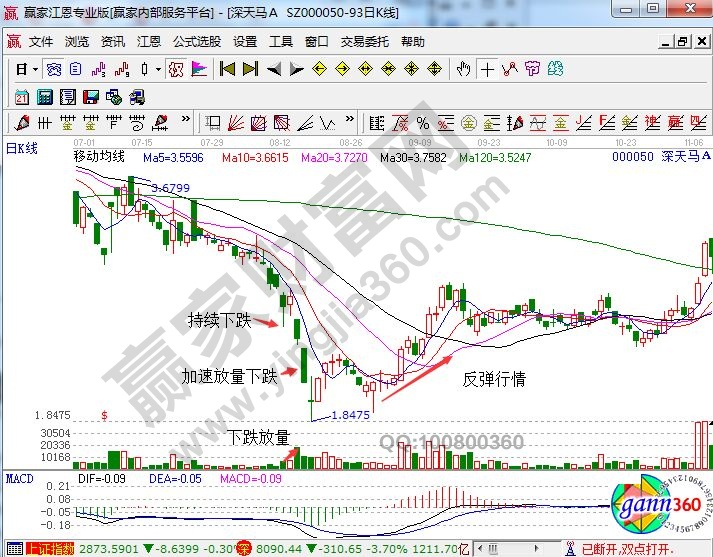
Task: Toggle the hand pan tool
Action: [x=463, y=69]
